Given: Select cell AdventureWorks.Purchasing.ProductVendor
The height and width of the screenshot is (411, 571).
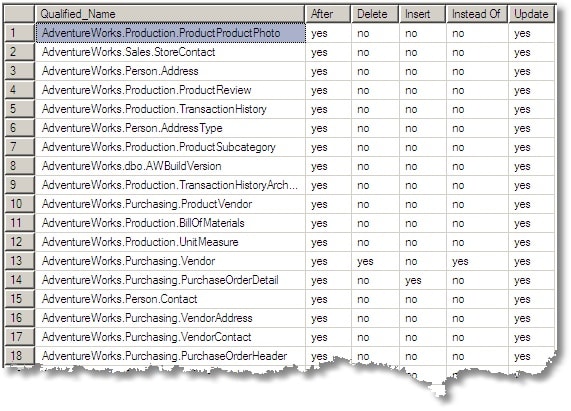Looking at the screenshot, I should (170, 204).
